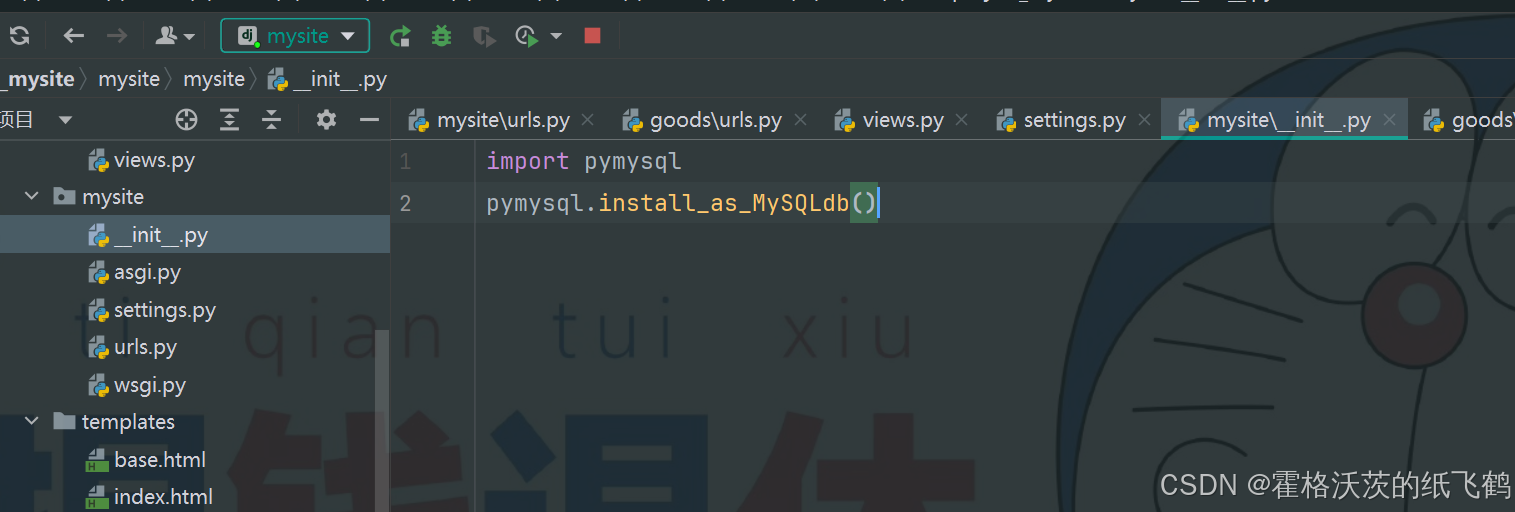This screenshot has height=512, width=1515.
Task: Close the goods\urls.py tab
Action: 800,121
